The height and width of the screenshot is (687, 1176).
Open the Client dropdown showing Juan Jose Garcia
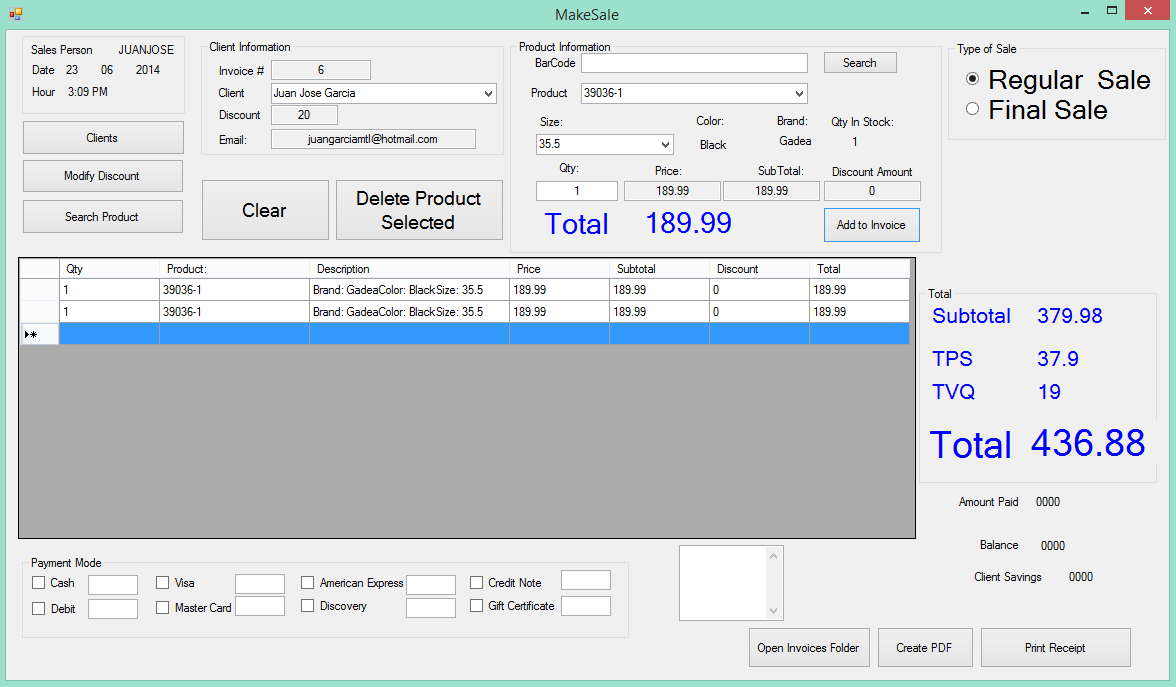(488, 94)
